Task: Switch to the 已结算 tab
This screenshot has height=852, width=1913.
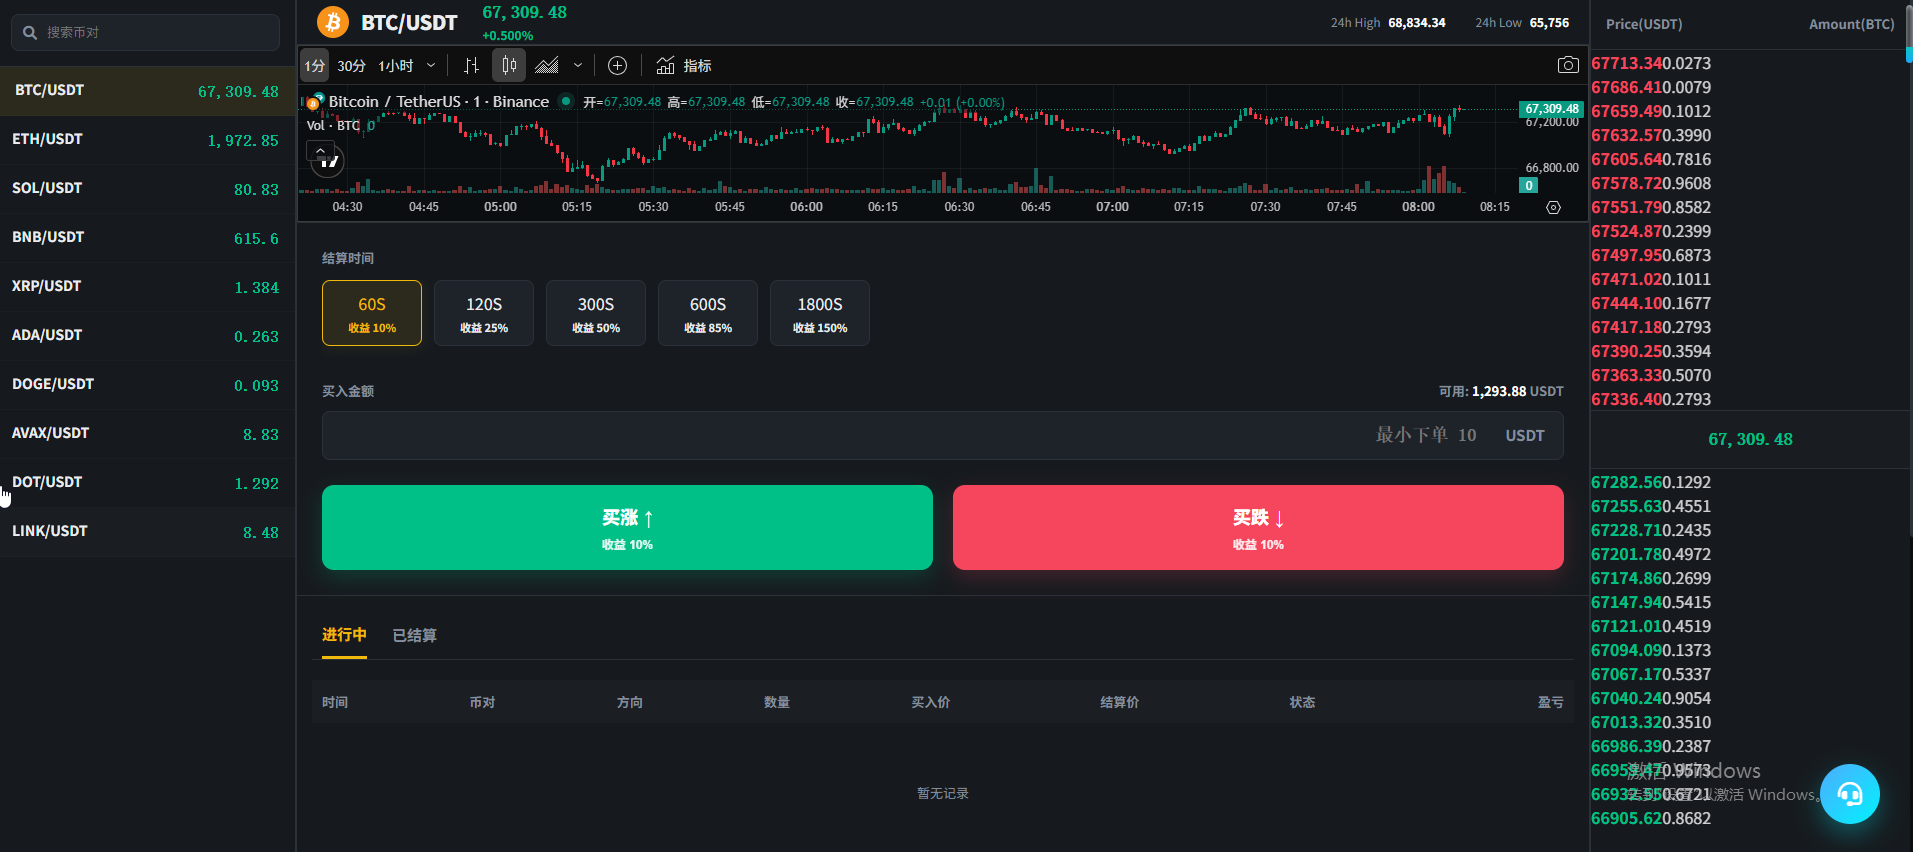Action: point(414,636)
